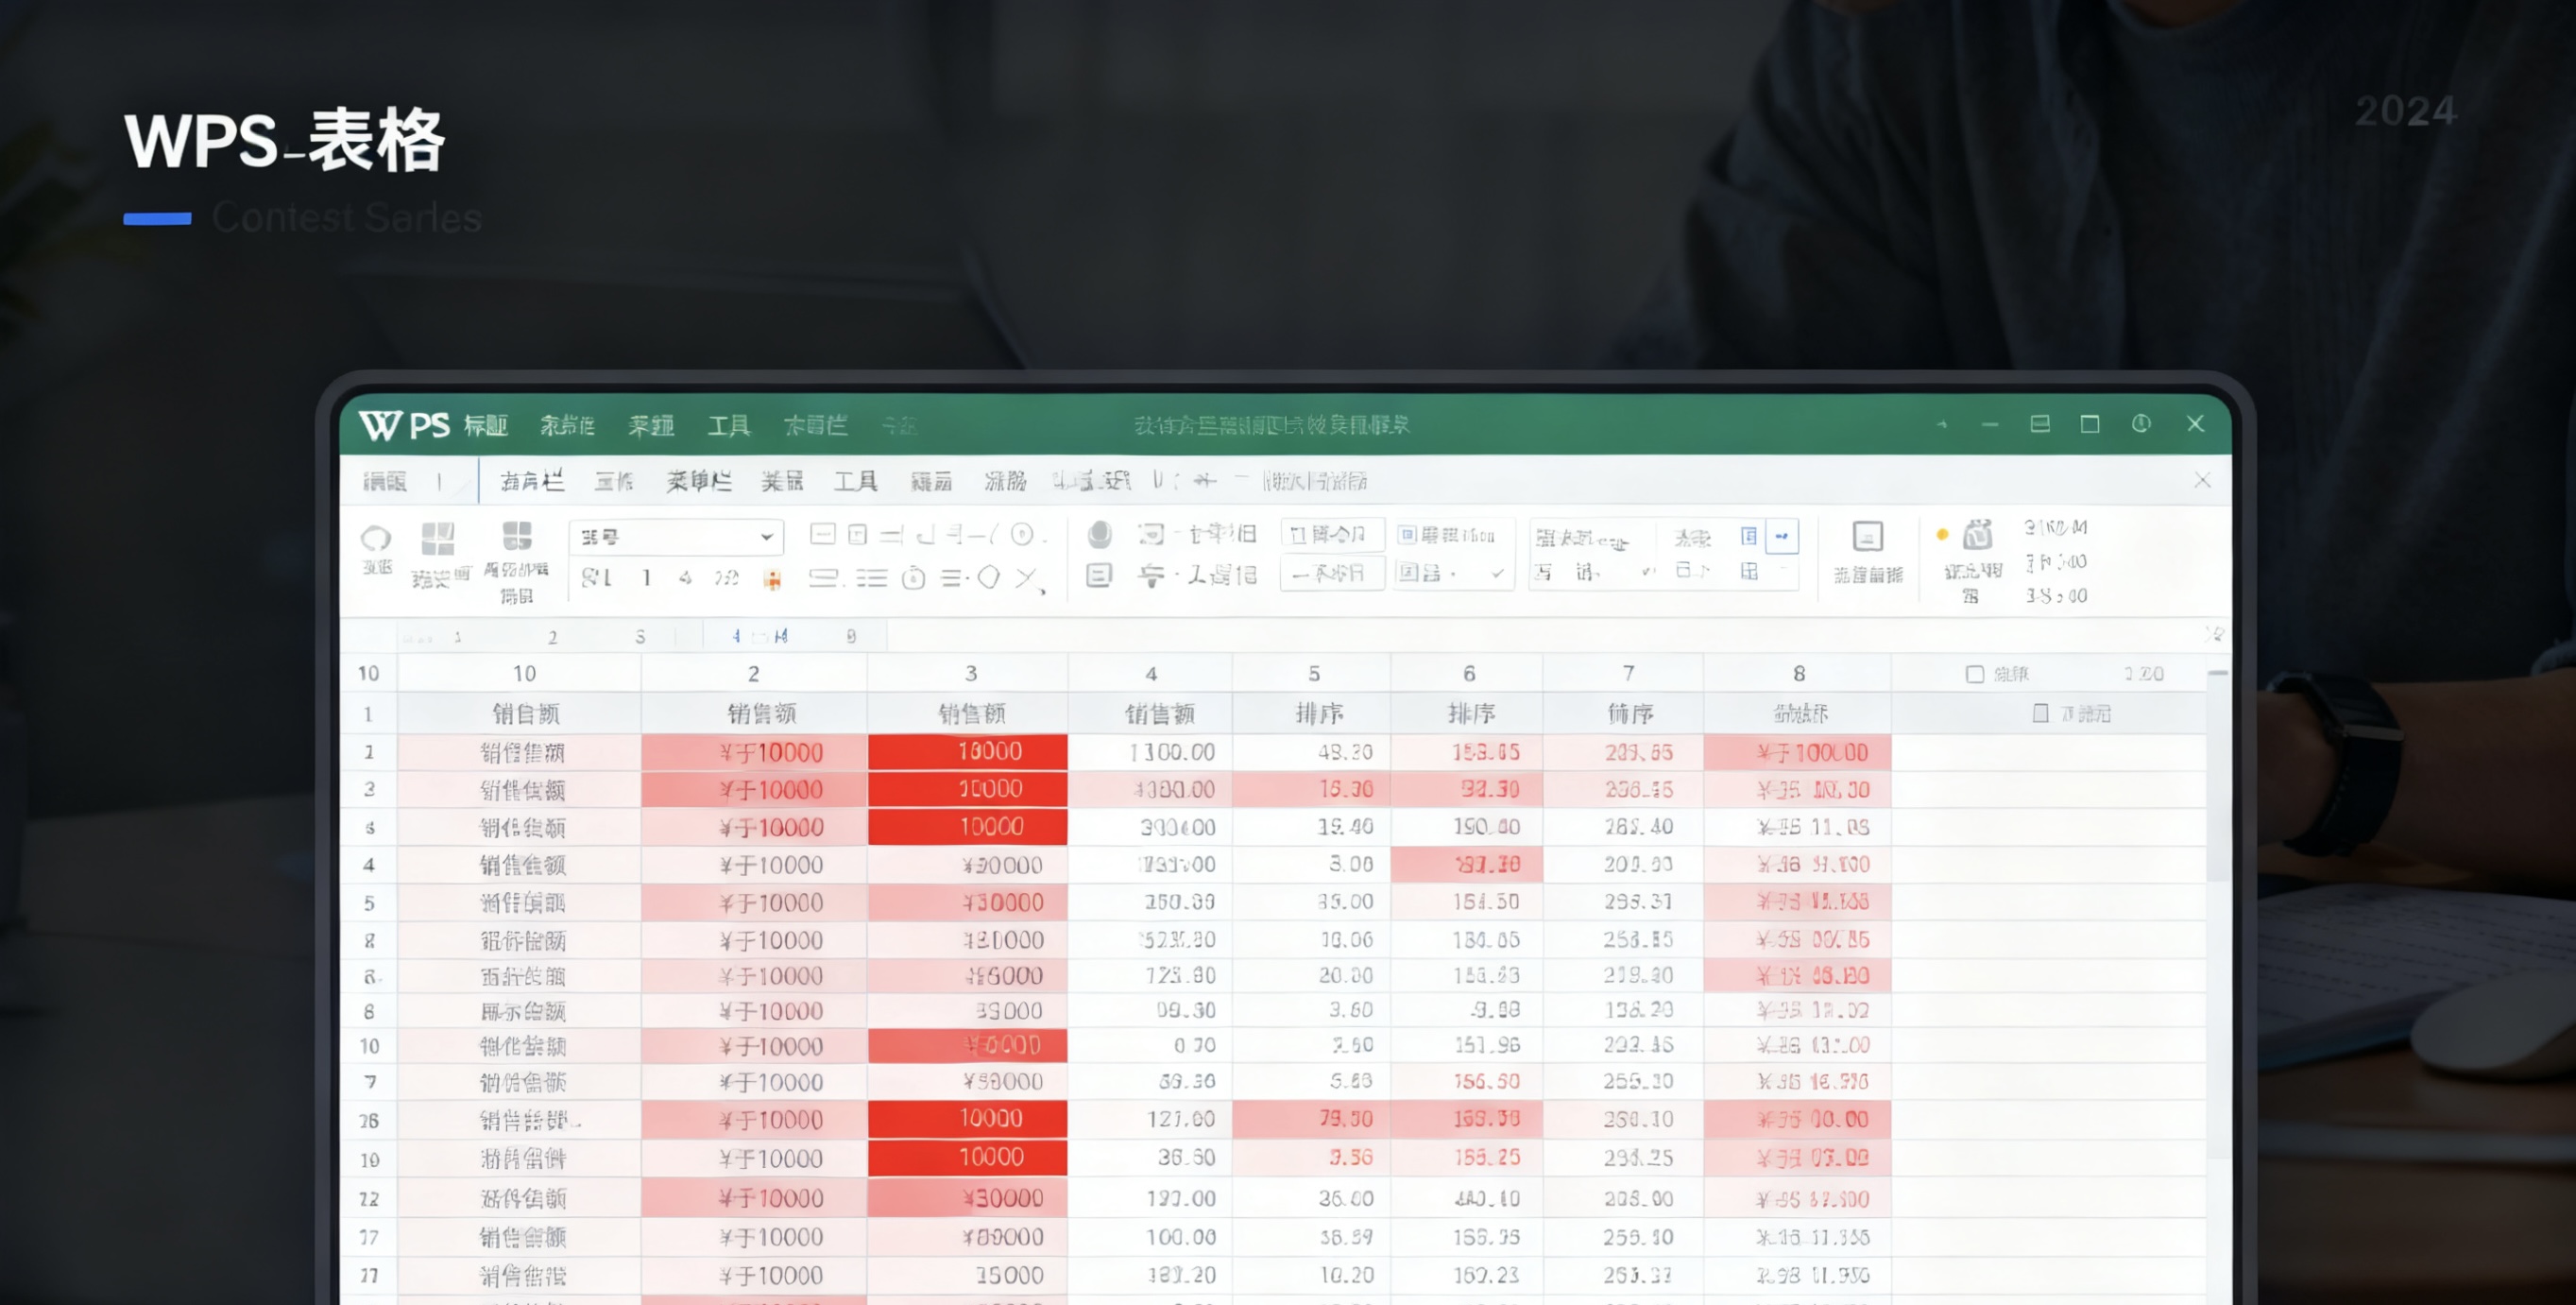
Task: Click the round clock icon in the ribbon
Action: click(x=913, y=578)
